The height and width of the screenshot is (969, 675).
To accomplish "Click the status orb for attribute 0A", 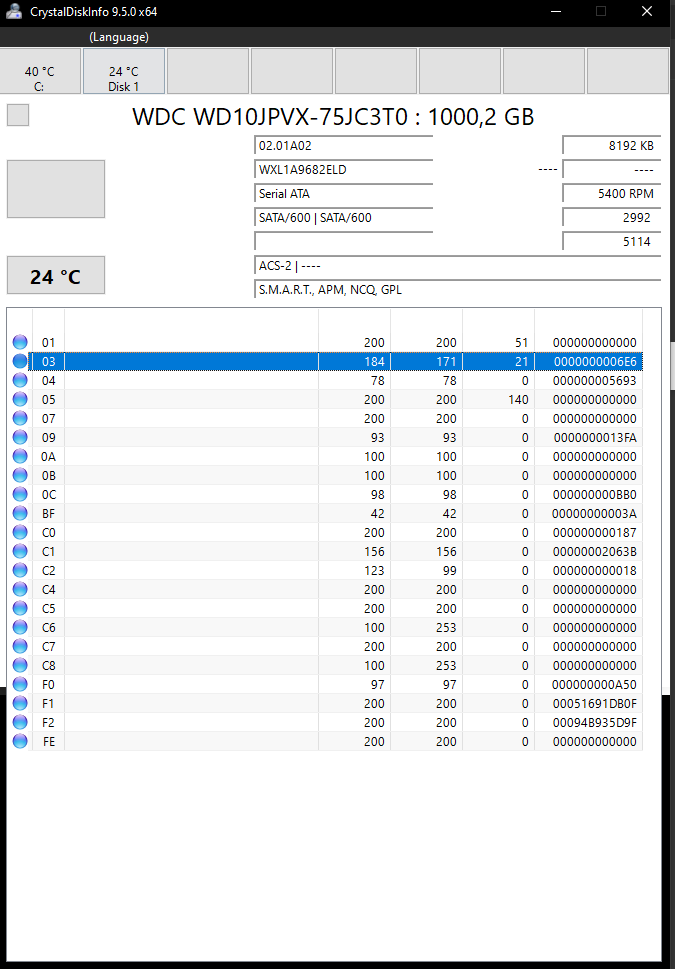I will [x=20, y=456].
